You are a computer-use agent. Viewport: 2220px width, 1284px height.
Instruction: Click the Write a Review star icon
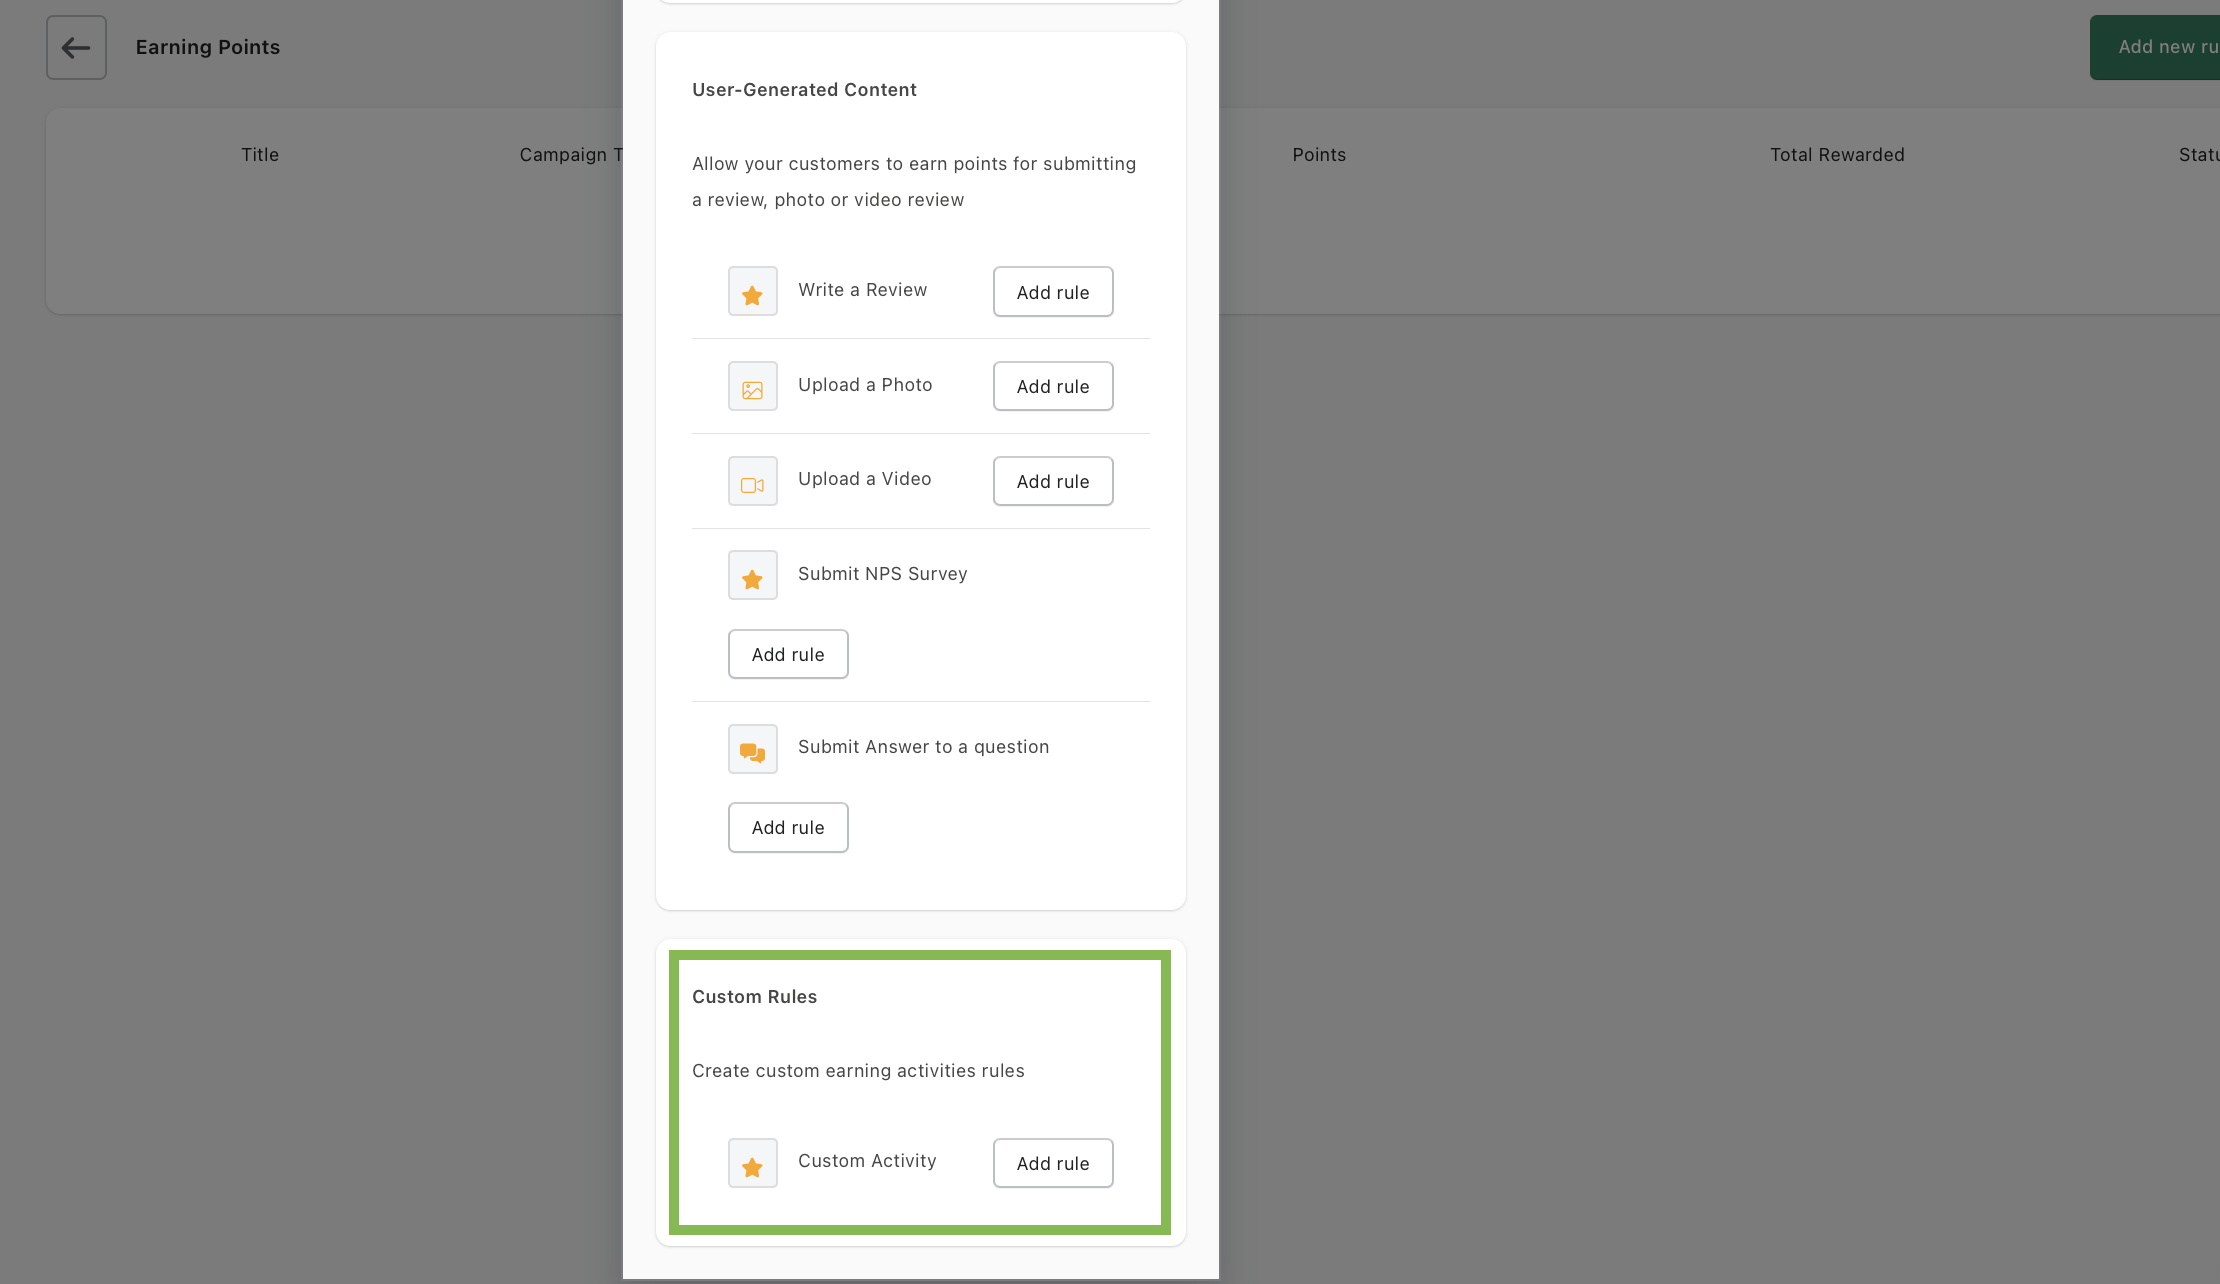pyautogui.click(x=753, y=291)
